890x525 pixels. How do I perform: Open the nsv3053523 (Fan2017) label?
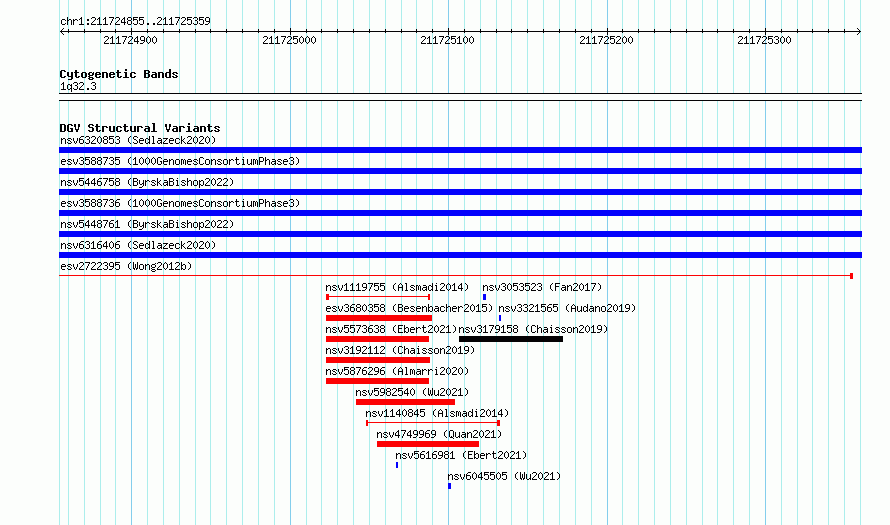542,287
